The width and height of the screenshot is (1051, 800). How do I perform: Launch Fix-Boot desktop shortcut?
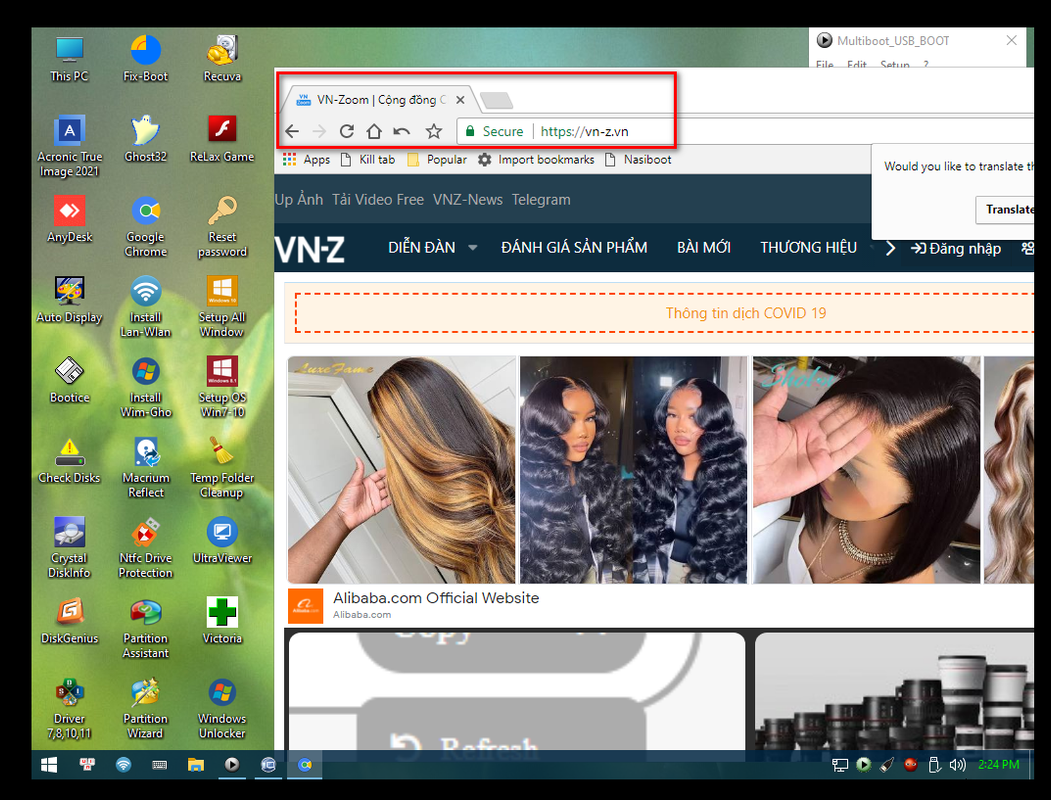point(145,59)
